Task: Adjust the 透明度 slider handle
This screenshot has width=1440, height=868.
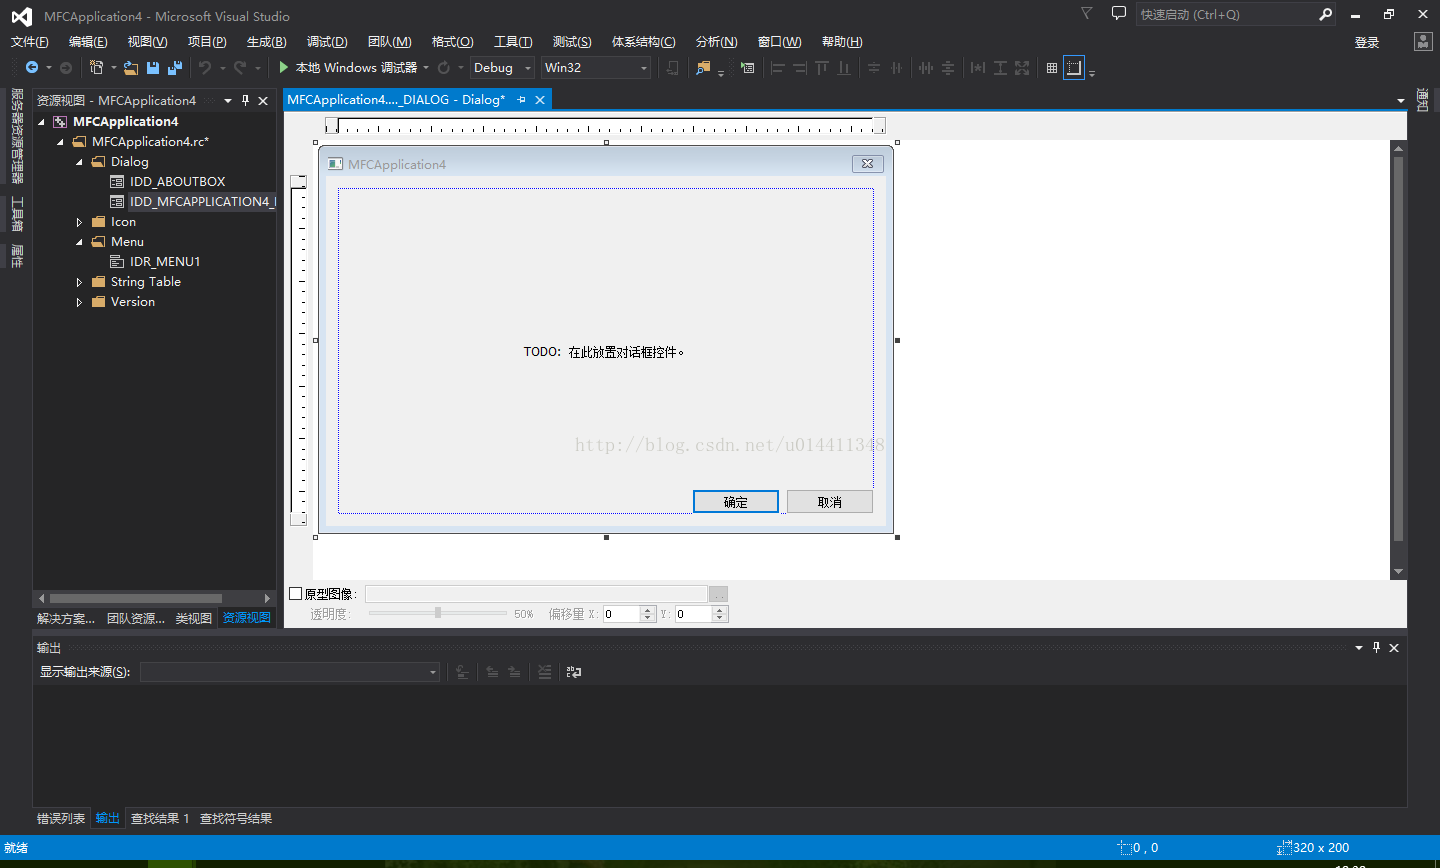Action: point(438,612)
